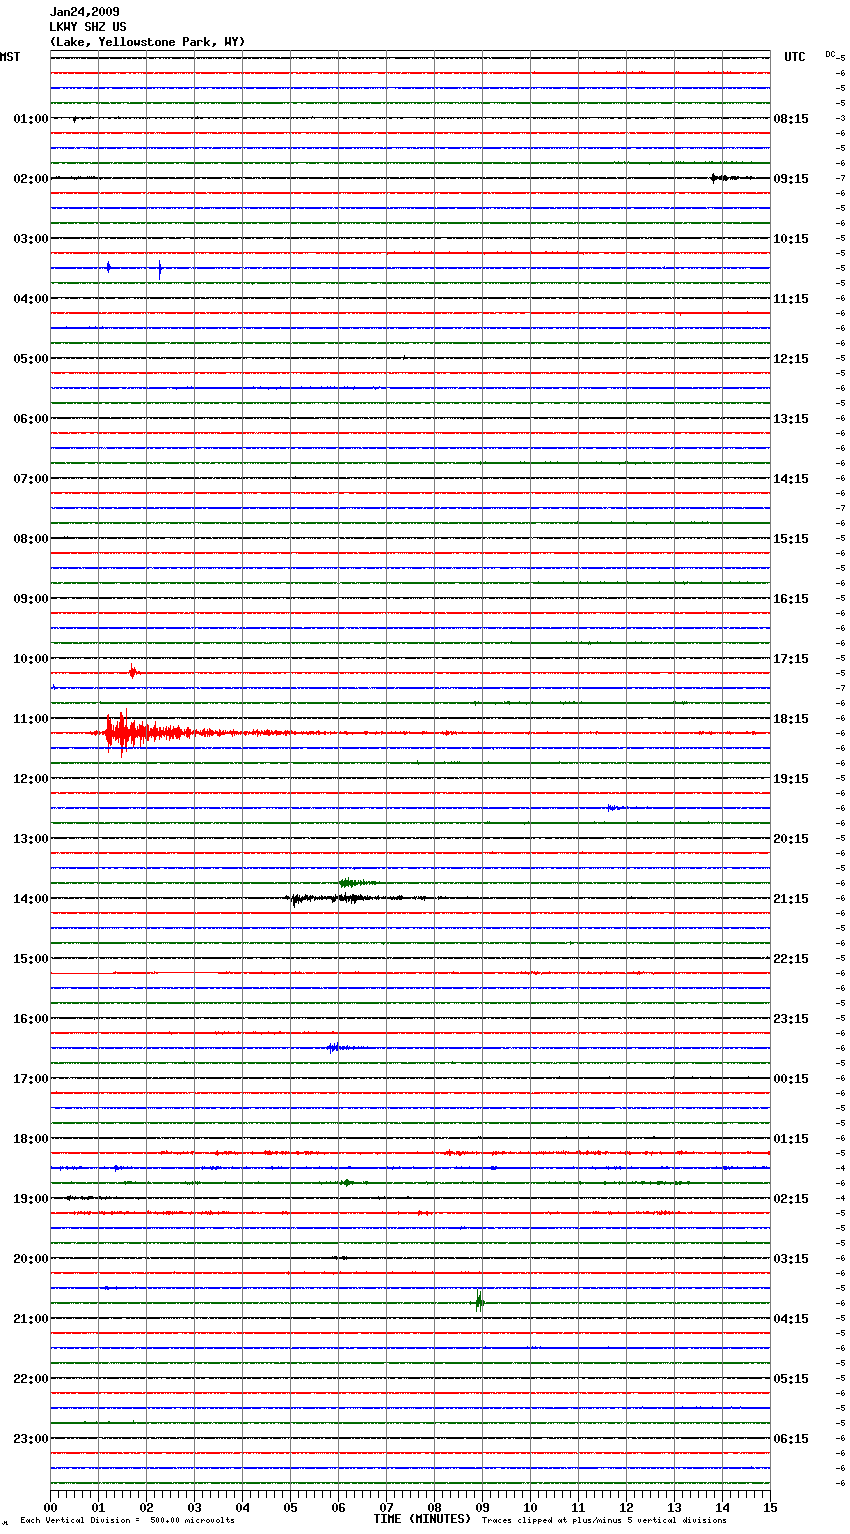The height and width of the screenshot is (1534, 850).
Task: Click the 08:15 UTC time label
Action: pos(791,119)
